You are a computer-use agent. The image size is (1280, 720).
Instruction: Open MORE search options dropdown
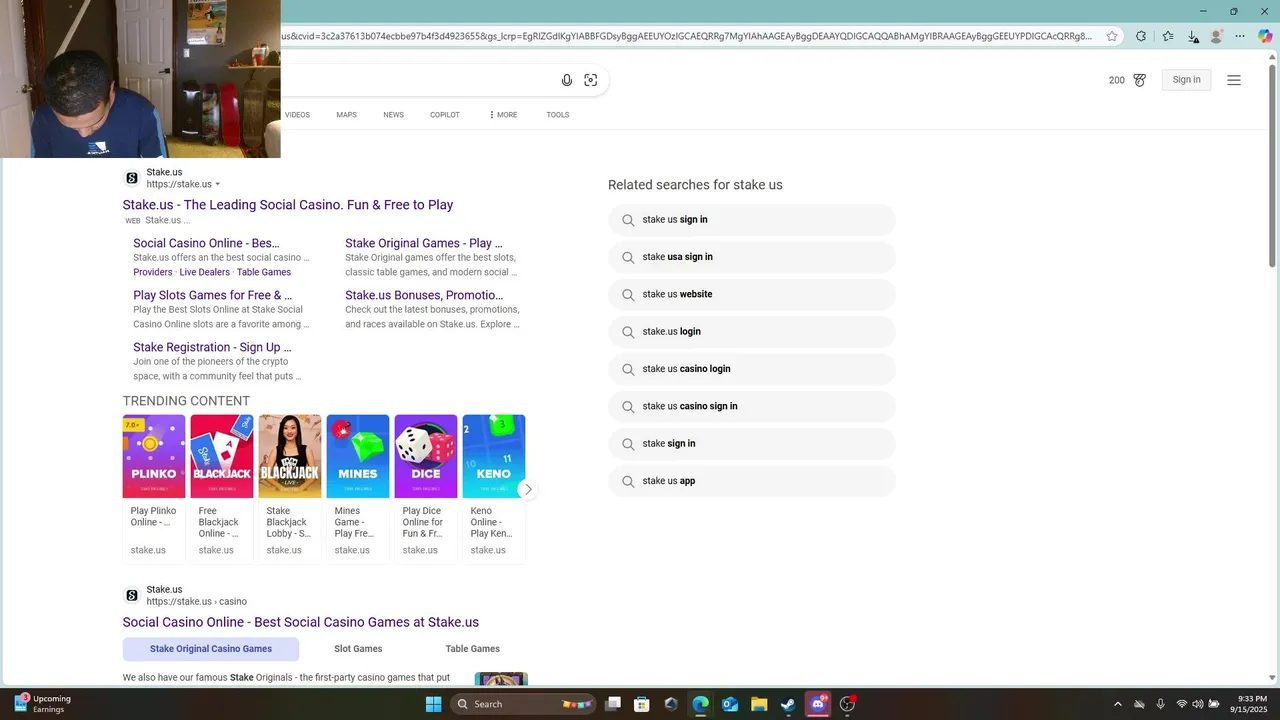coord(503,115)
